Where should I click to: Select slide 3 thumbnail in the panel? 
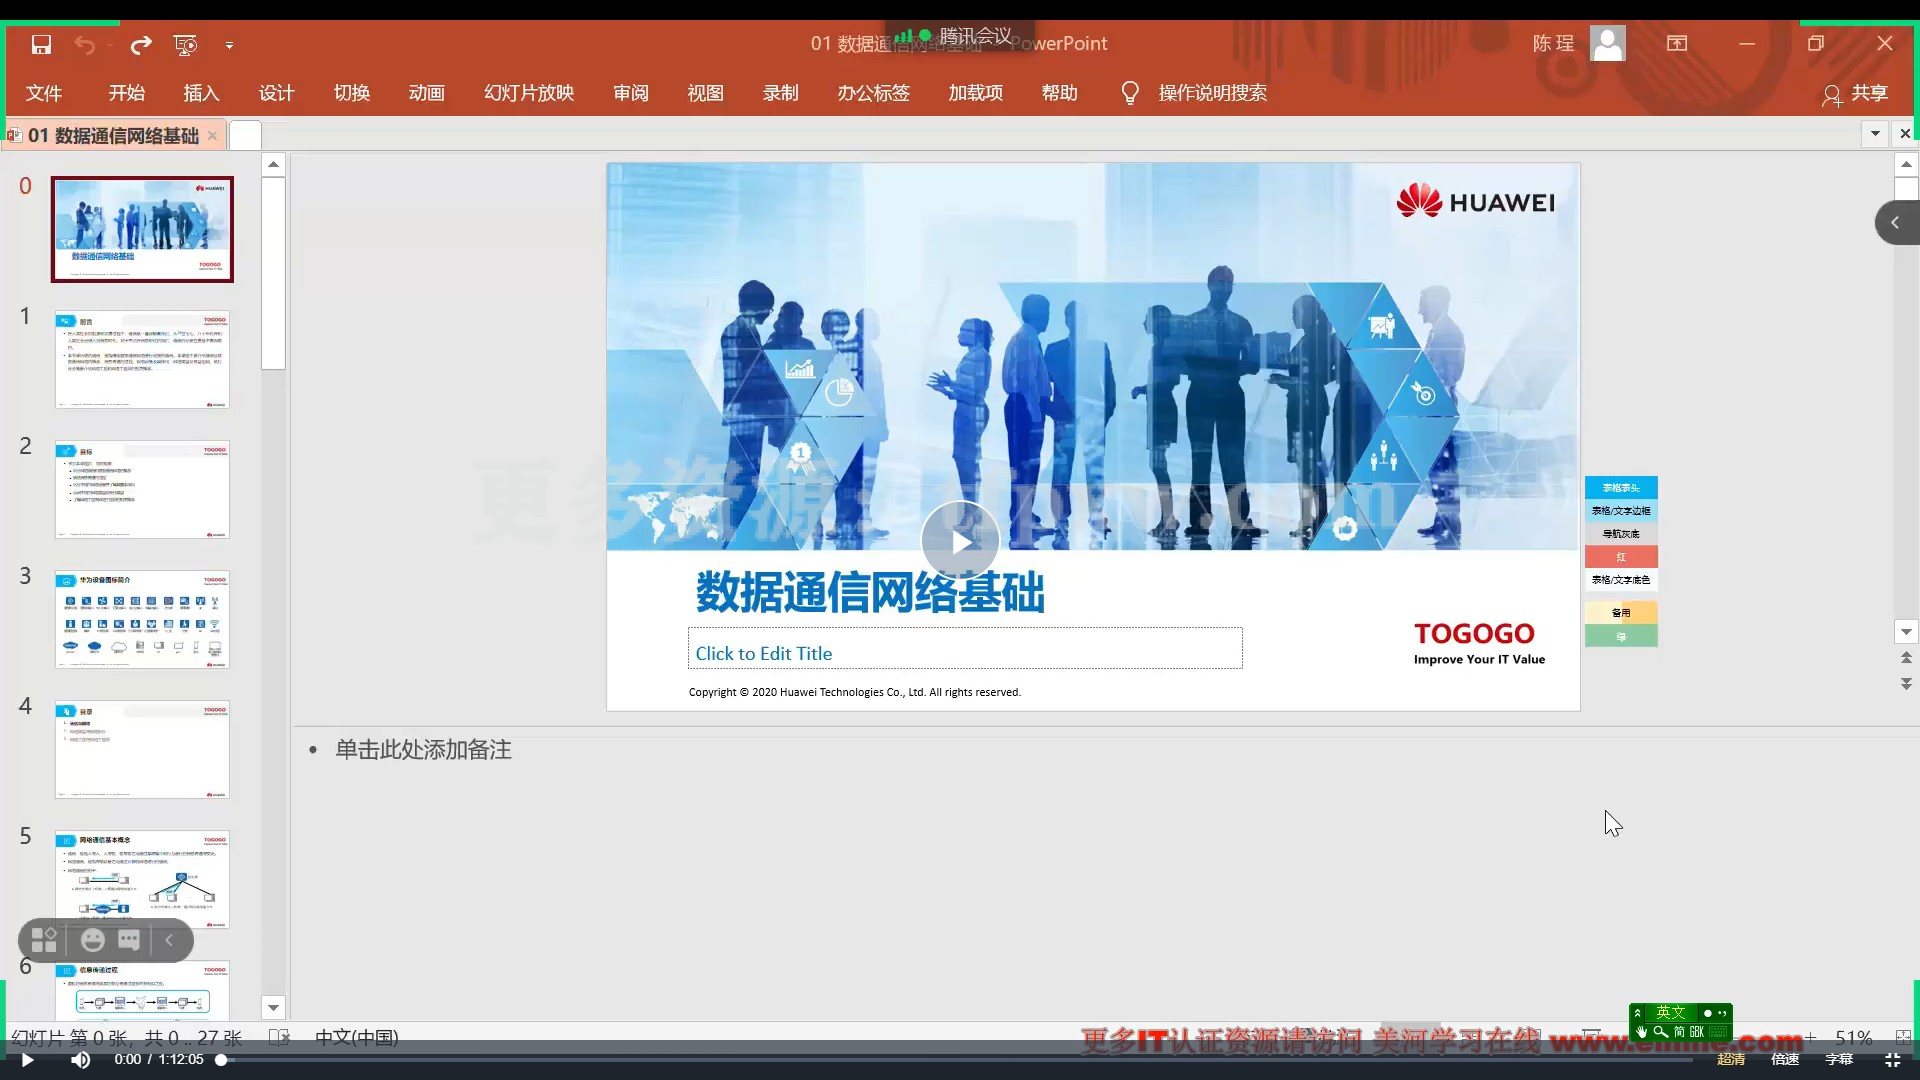[x=142, y=619]
